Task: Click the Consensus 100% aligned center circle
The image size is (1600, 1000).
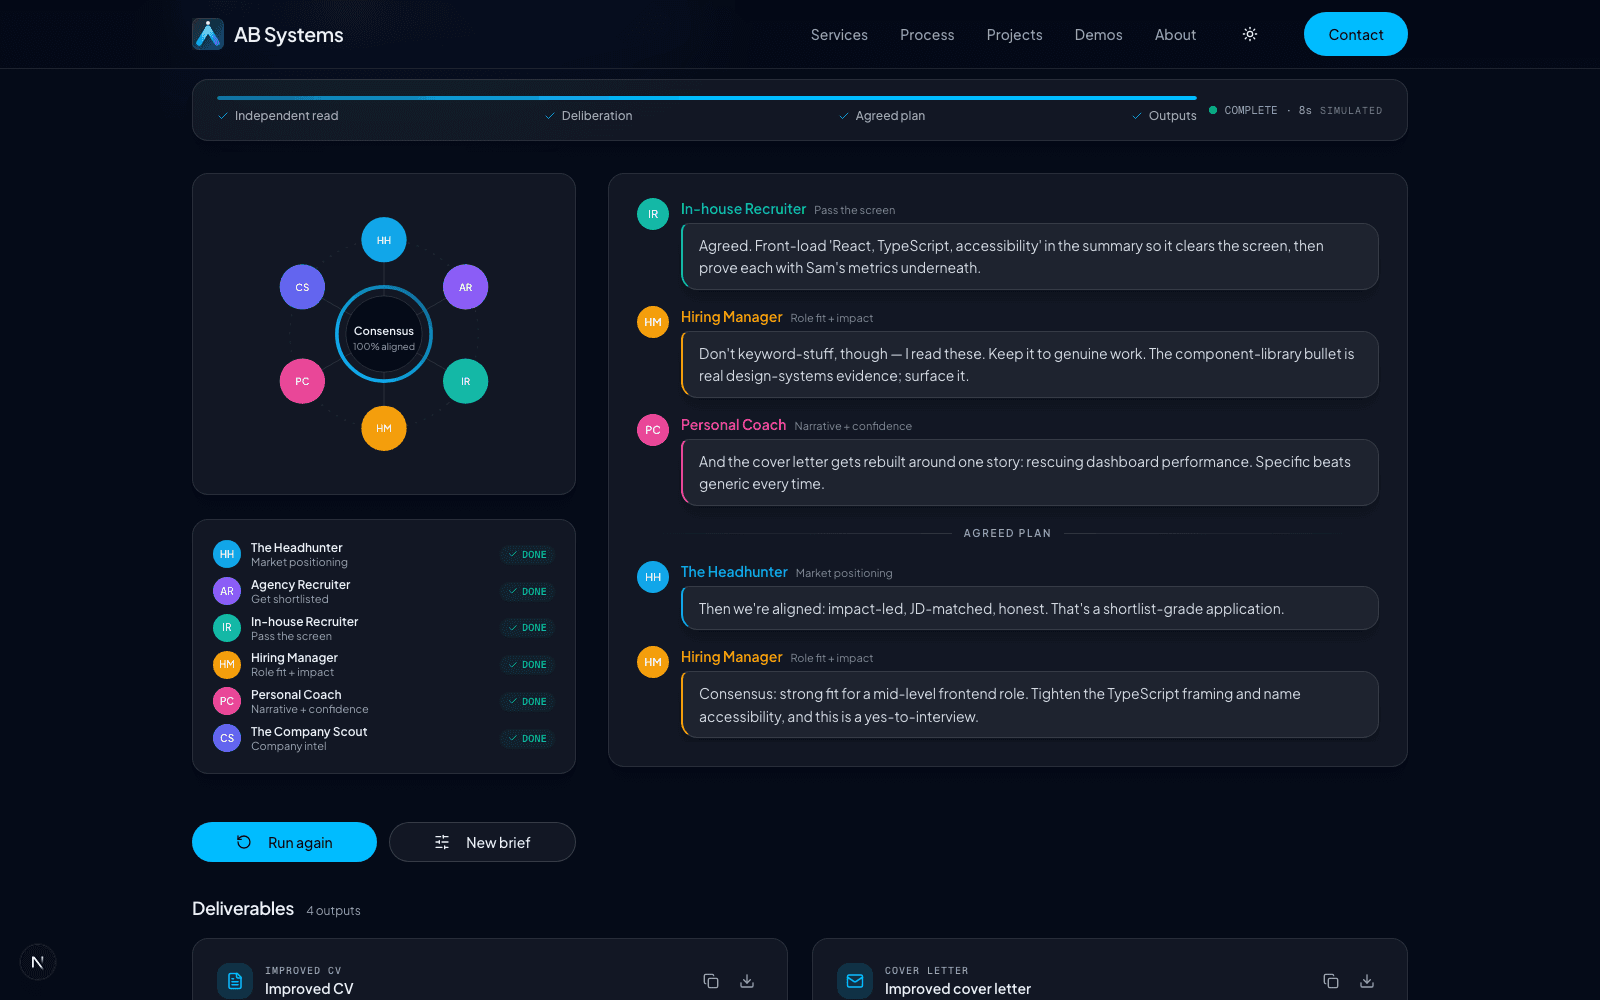Action: coord(384,334)
